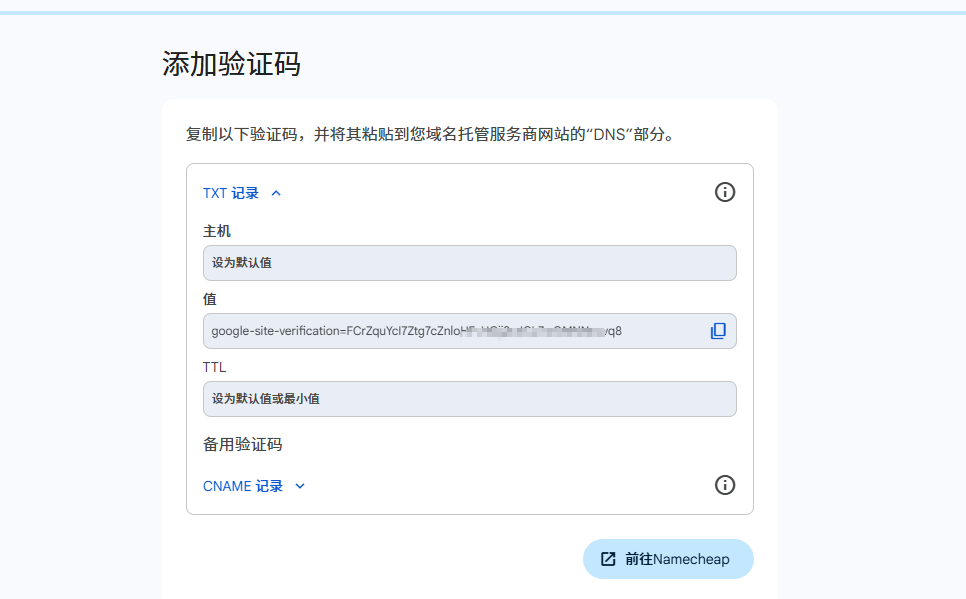Viewport: 966px width, 599px height.
Task: Click the external link icon on Namecheap button
Action: click(x=607, y=559)
